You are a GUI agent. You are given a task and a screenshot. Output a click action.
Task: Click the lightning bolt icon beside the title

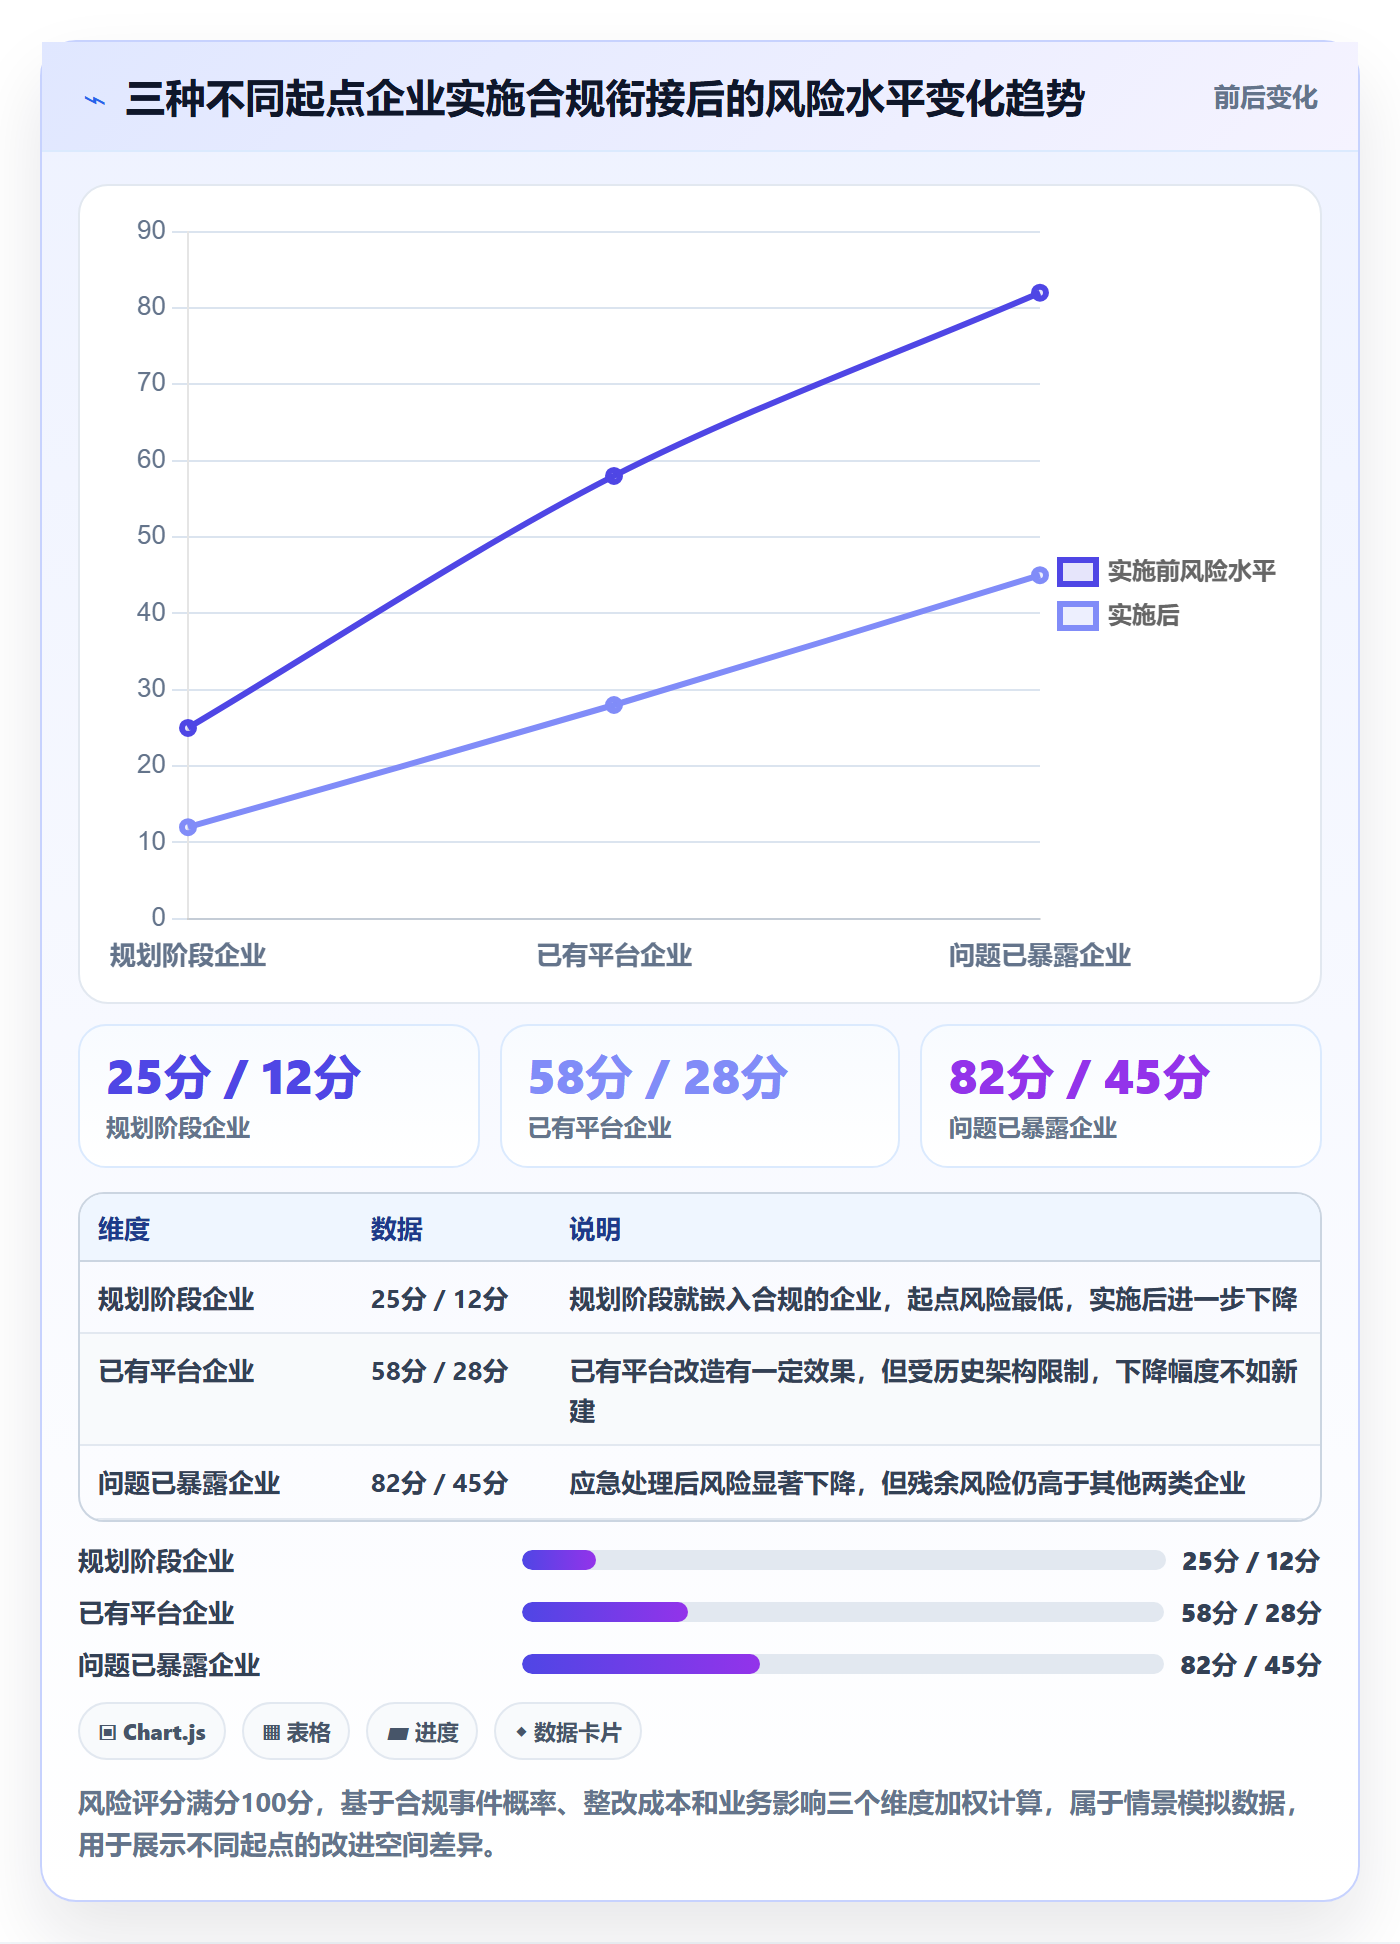click(x=95, y=100)
